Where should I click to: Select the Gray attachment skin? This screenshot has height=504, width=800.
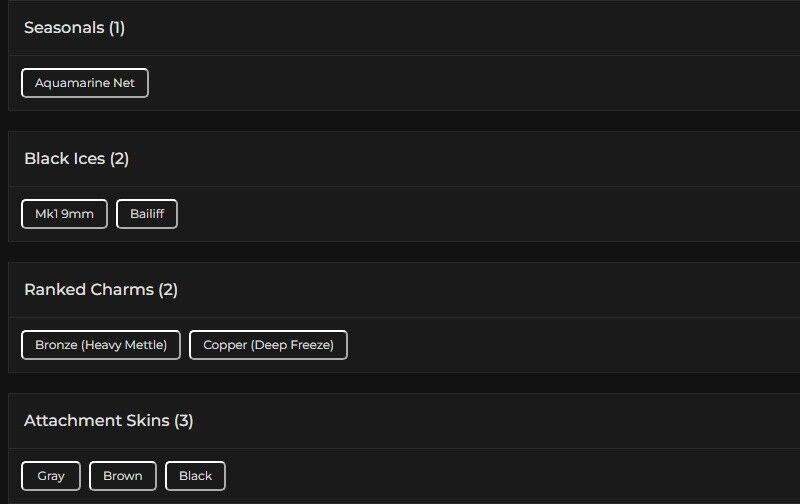click(x=51, y=476)
